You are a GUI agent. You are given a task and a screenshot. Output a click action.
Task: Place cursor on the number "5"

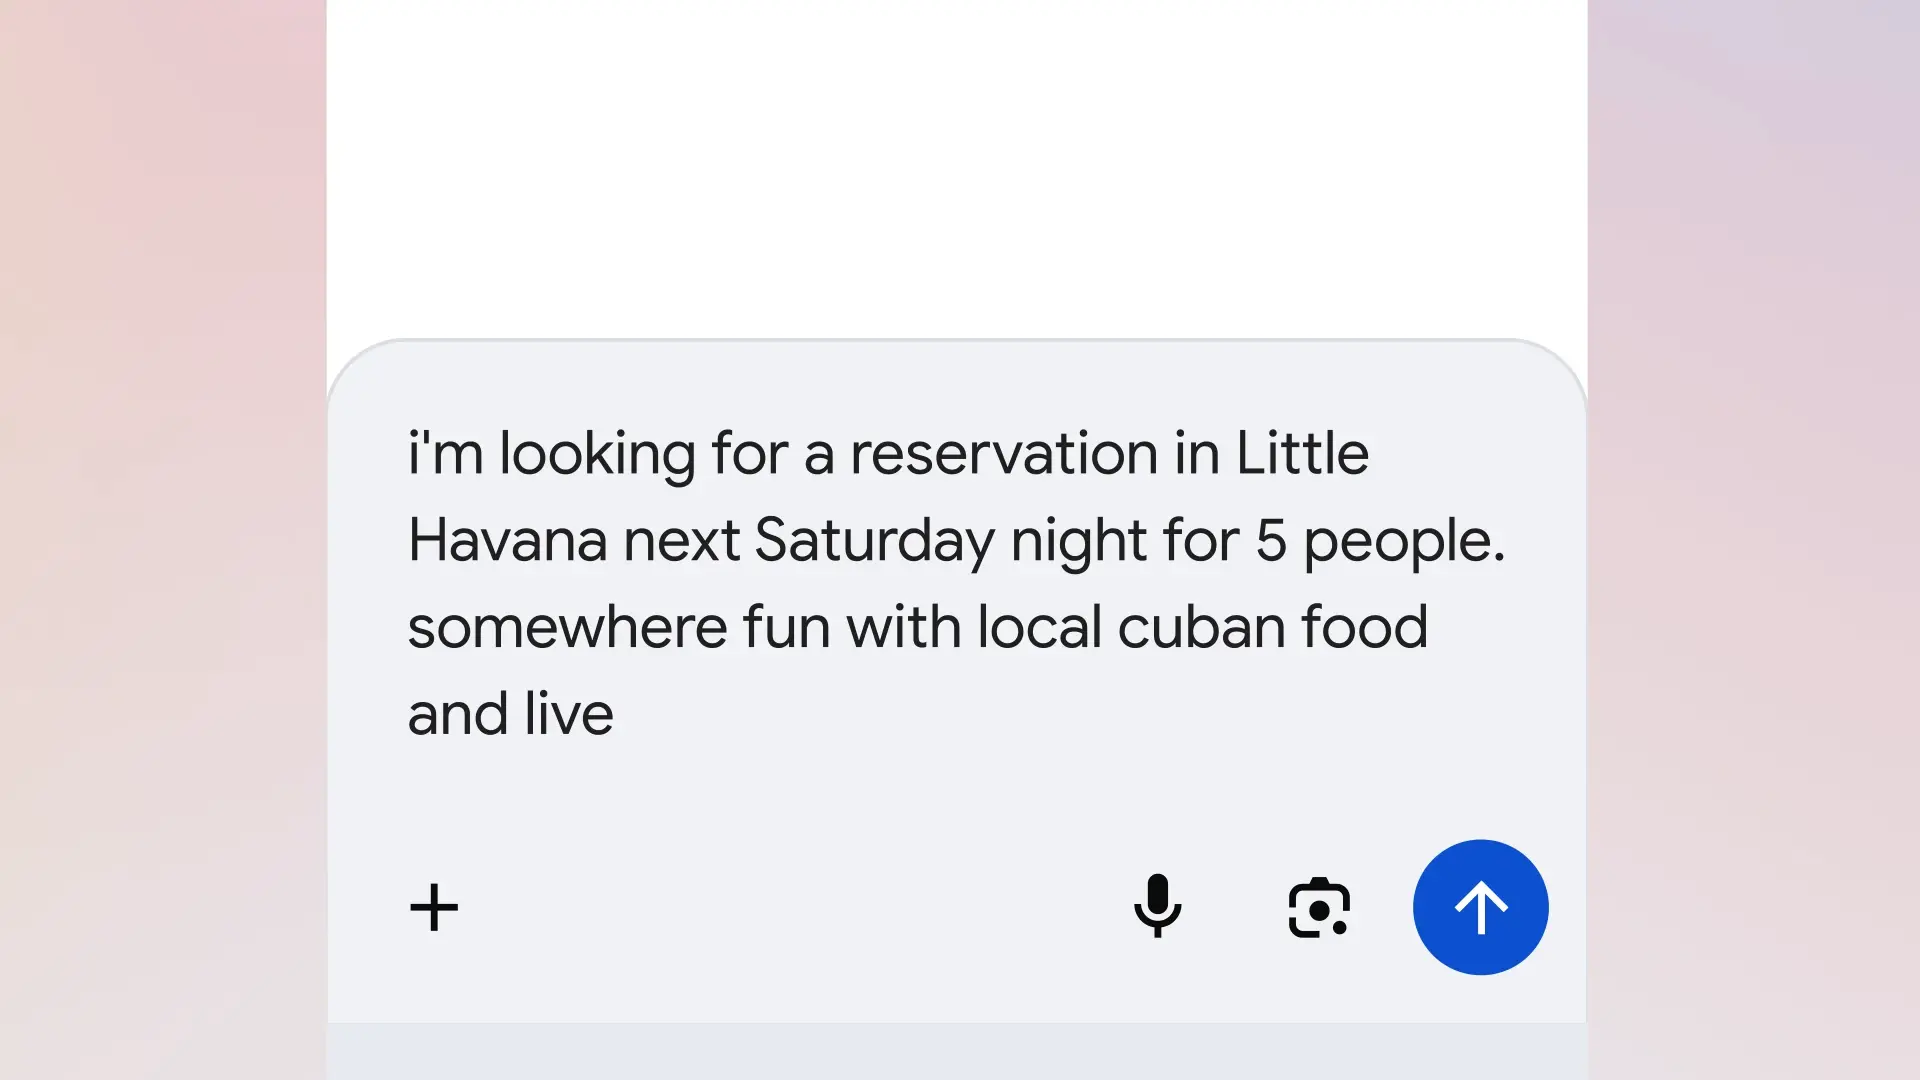pyautogui.click(x=1270, y=541)
